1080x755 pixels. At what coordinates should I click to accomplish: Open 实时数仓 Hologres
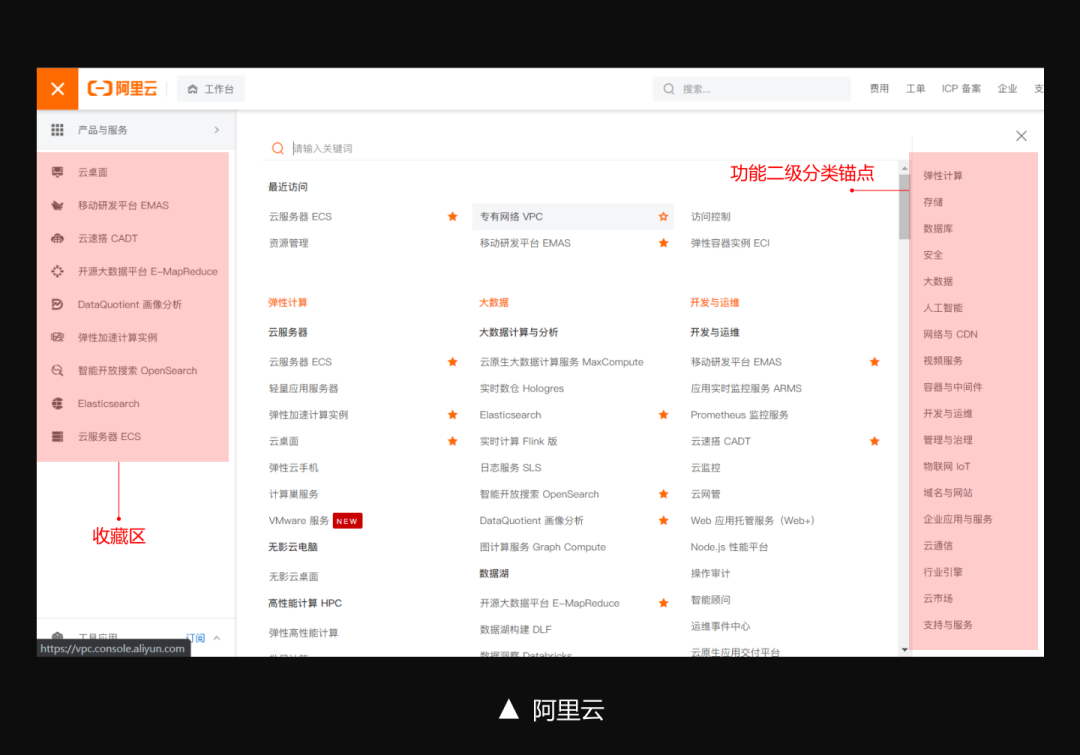tap(521, 389)
